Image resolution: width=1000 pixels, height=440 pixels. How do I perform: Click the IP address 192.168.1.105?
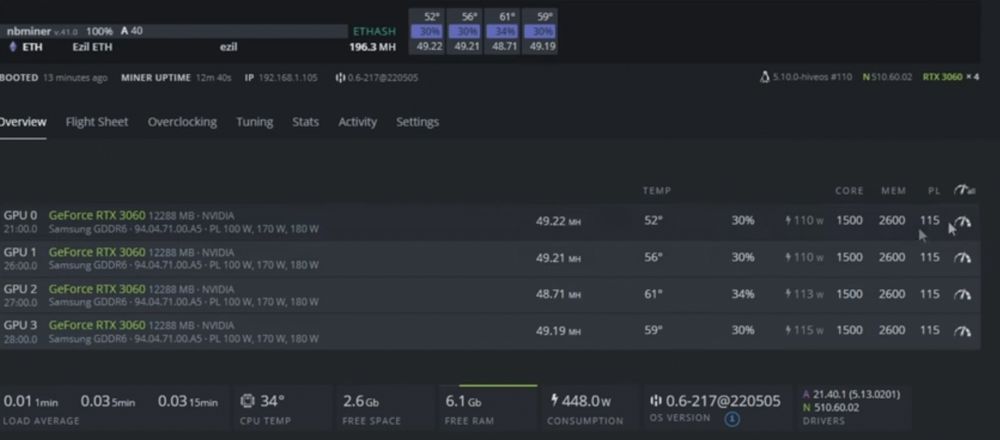click(288, 78)
